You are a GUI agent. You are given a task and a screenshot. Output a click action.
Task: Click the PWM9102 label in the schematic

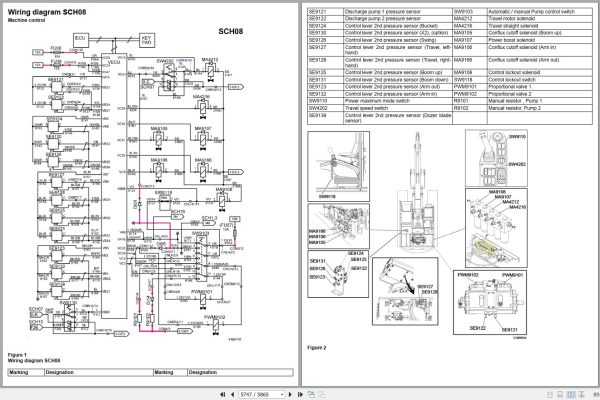click(214, 317)
